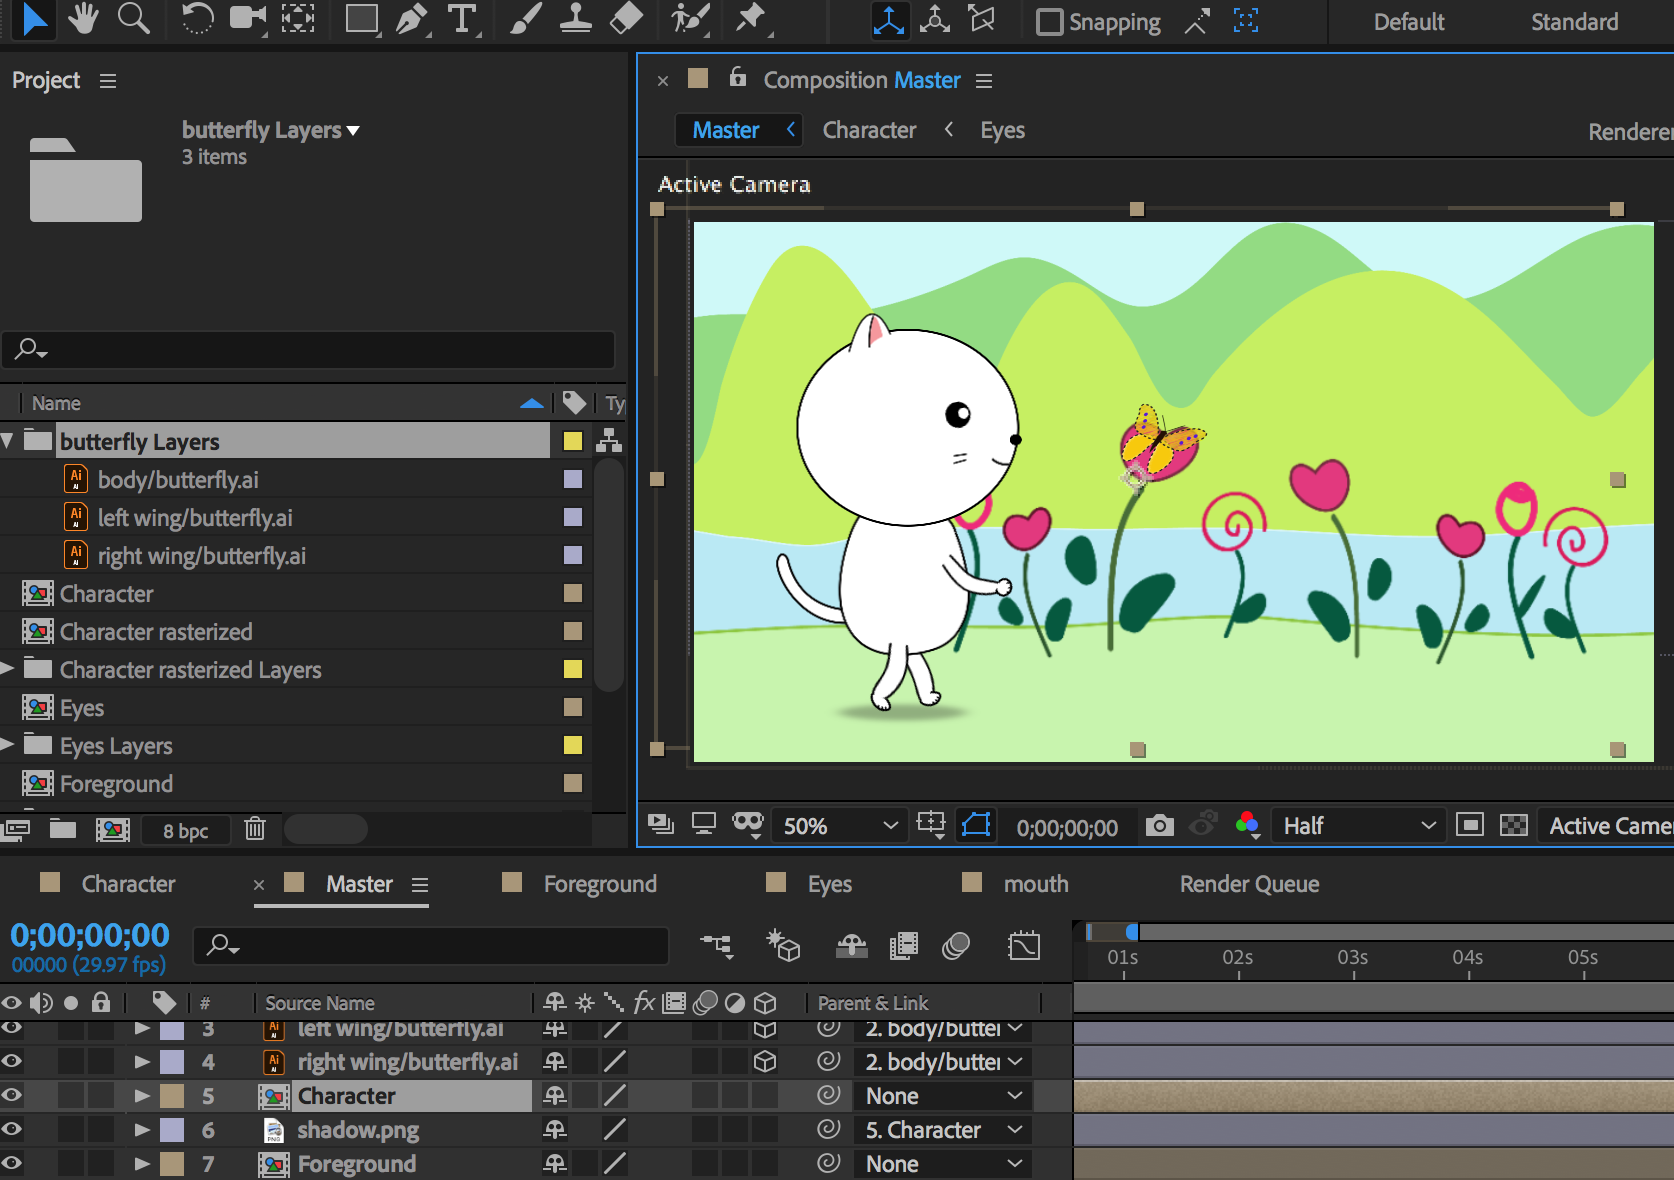Open parent dropdown for shadow.png layer

click(943, 1130)
